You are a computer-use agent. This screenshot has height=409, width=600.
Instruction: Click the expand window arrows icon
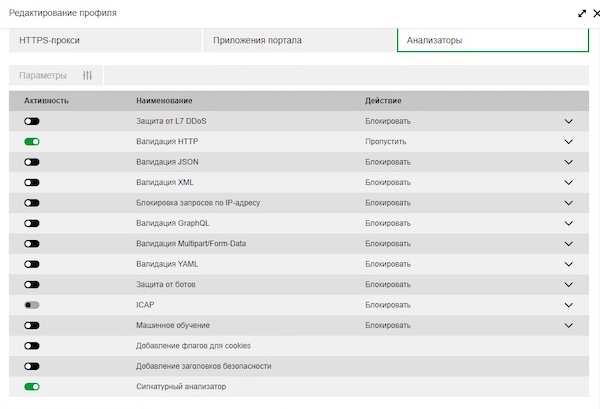pyautogui.click(x=582, y=13)
